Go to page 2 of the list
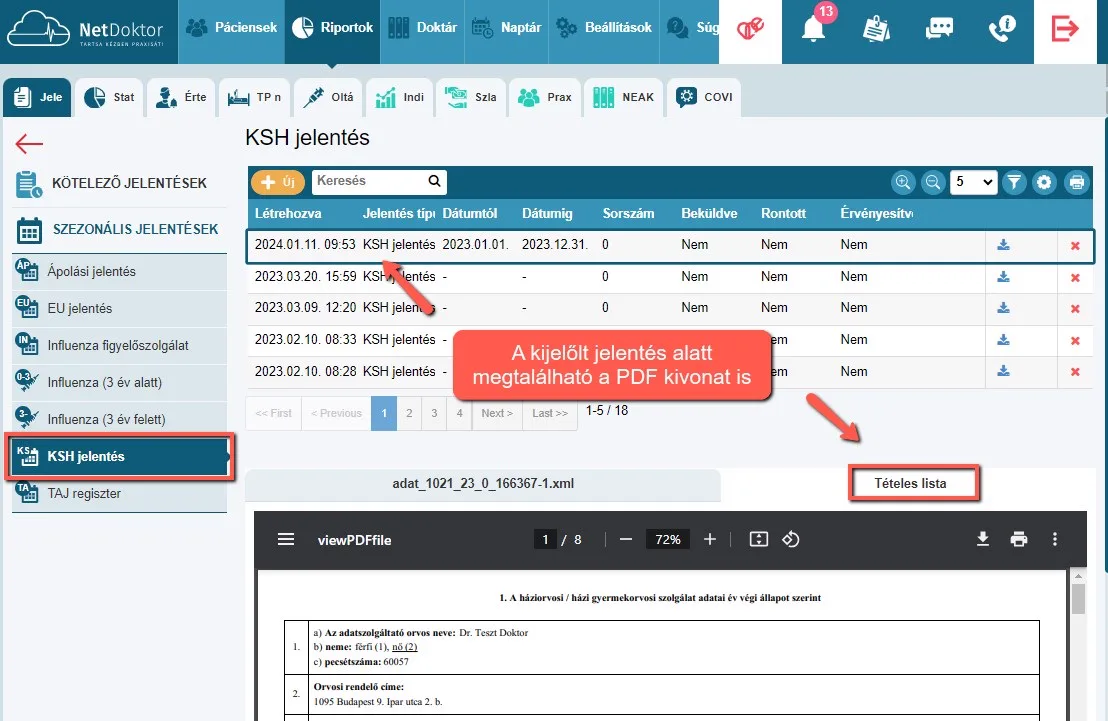This screenshot has width=1108, height=721. point(409,414)
